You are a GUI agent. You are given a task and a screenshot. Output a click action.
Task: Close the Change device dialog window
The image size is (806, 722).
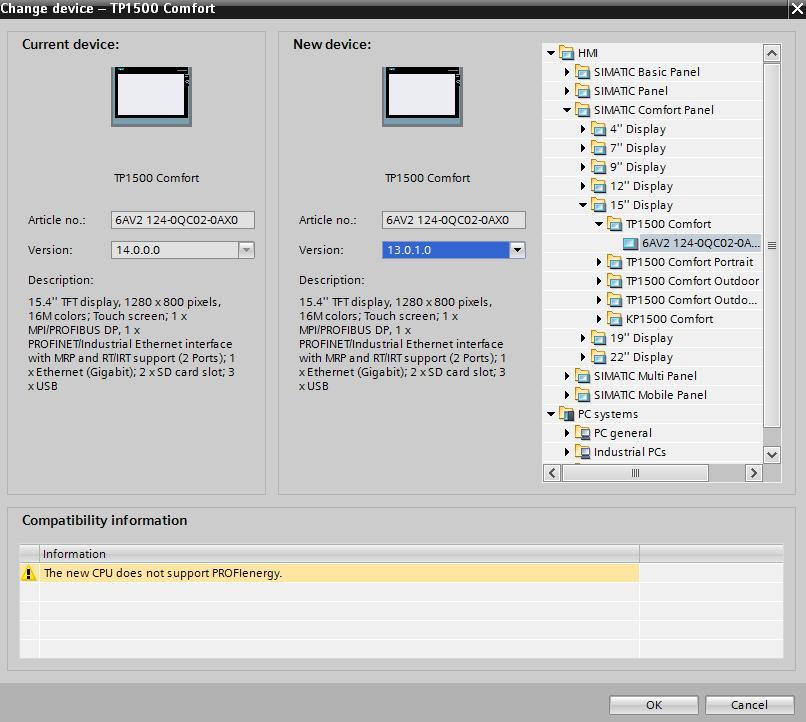[797, 9]
